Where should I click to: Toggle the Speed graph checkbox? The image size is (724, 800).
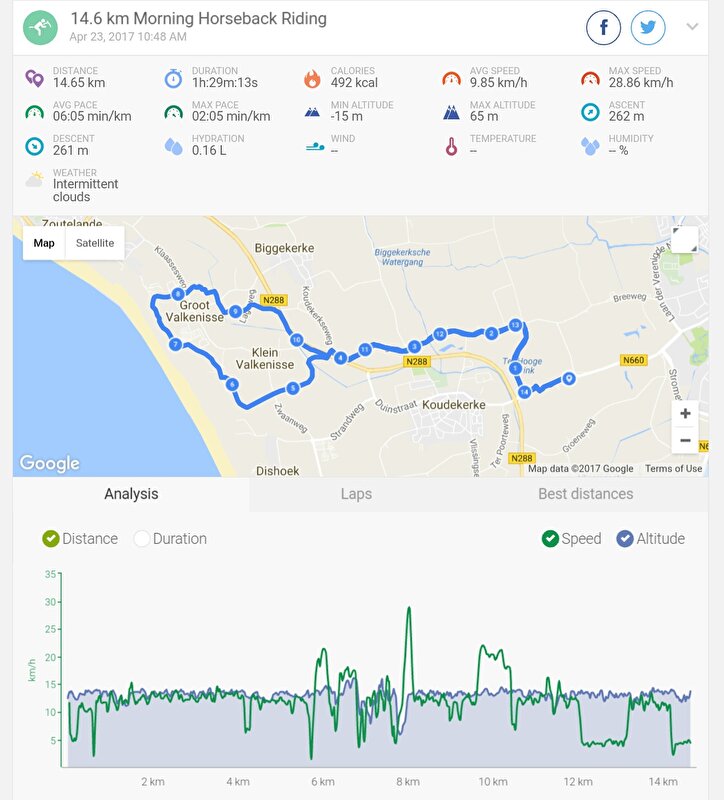point(571,539)
